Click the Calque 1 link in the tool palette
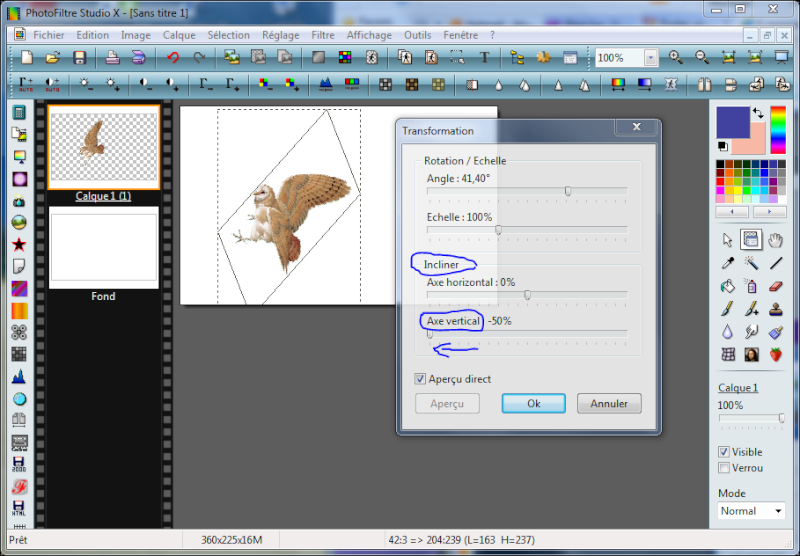800x556 pixels. 738,388
